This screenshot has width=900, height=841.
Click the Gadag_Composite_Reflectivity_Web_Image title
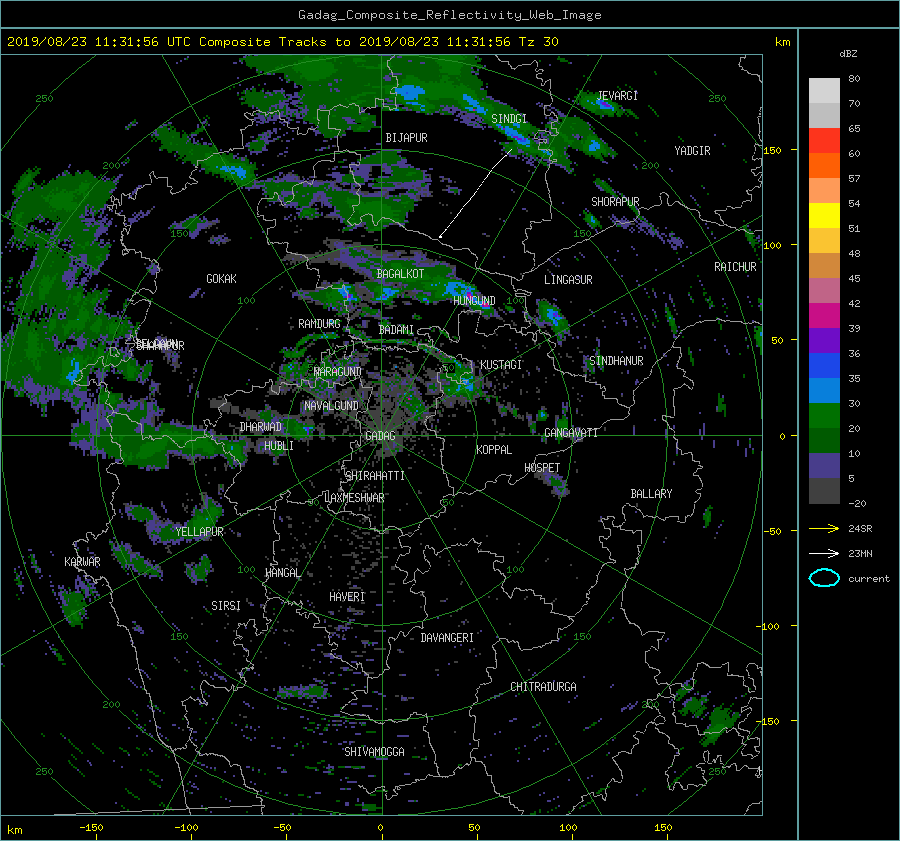point(449,15)
